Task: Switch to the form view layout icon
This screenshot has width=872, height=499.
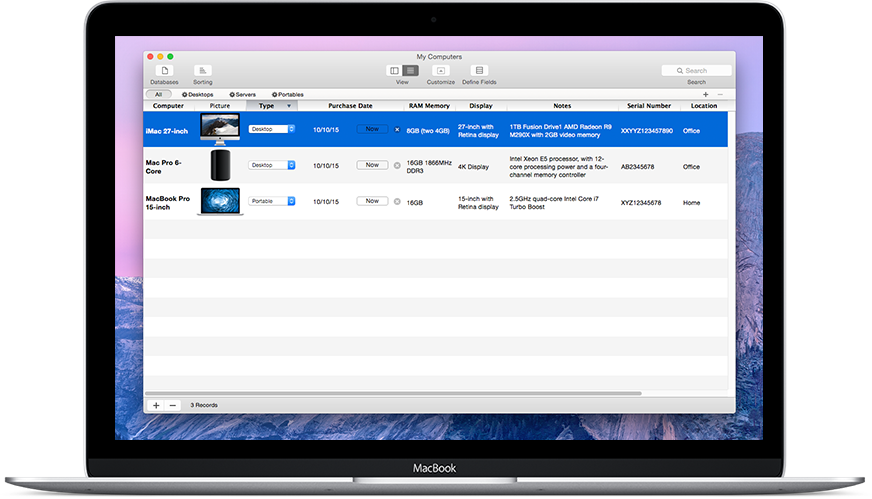Action: click(394, 71)
